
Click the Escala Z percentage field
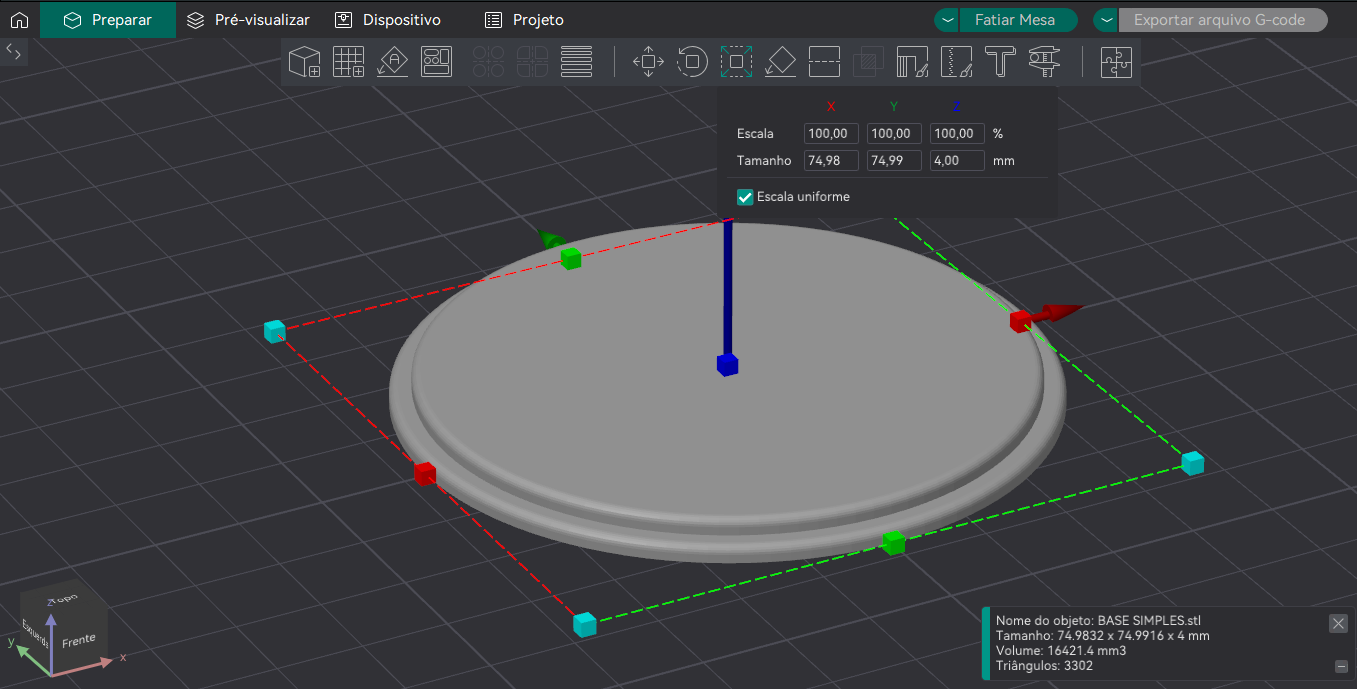(957, 133)
